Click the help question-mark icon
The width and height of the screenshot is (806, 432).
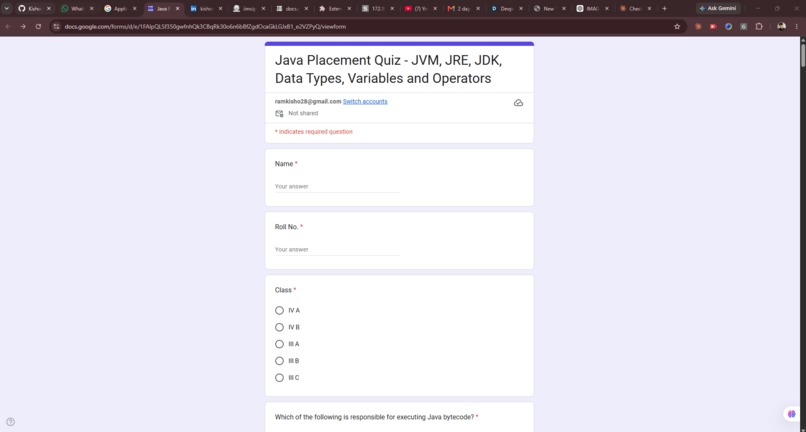coord(10,422)
